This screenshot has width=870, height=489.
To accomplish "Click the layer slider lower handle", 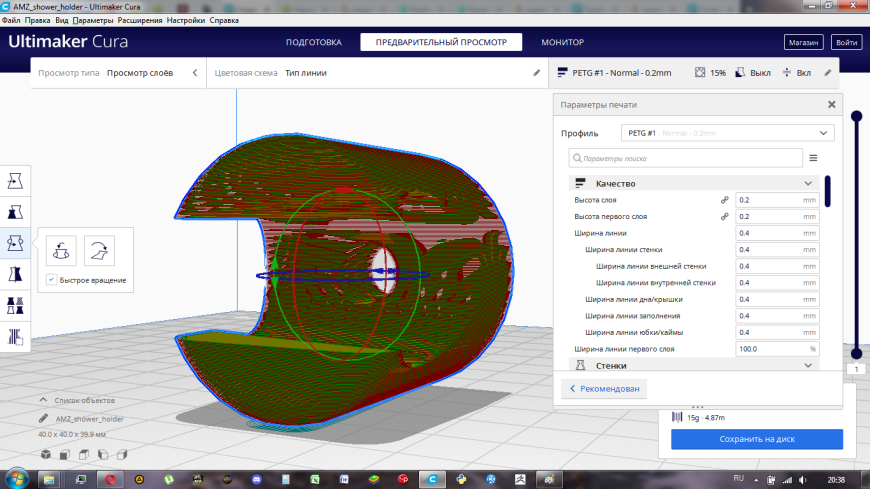I will [857, 353].
